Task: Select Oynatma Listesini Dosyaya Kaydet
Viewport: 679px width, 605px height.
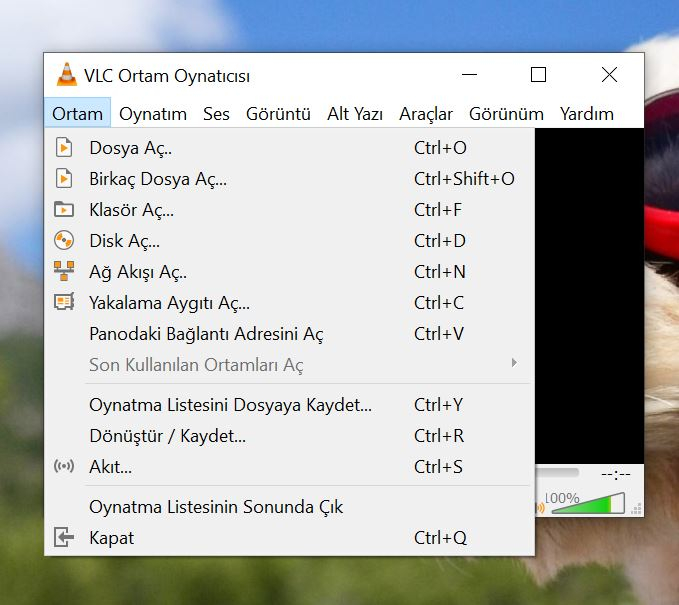Action: click(230, 405)
